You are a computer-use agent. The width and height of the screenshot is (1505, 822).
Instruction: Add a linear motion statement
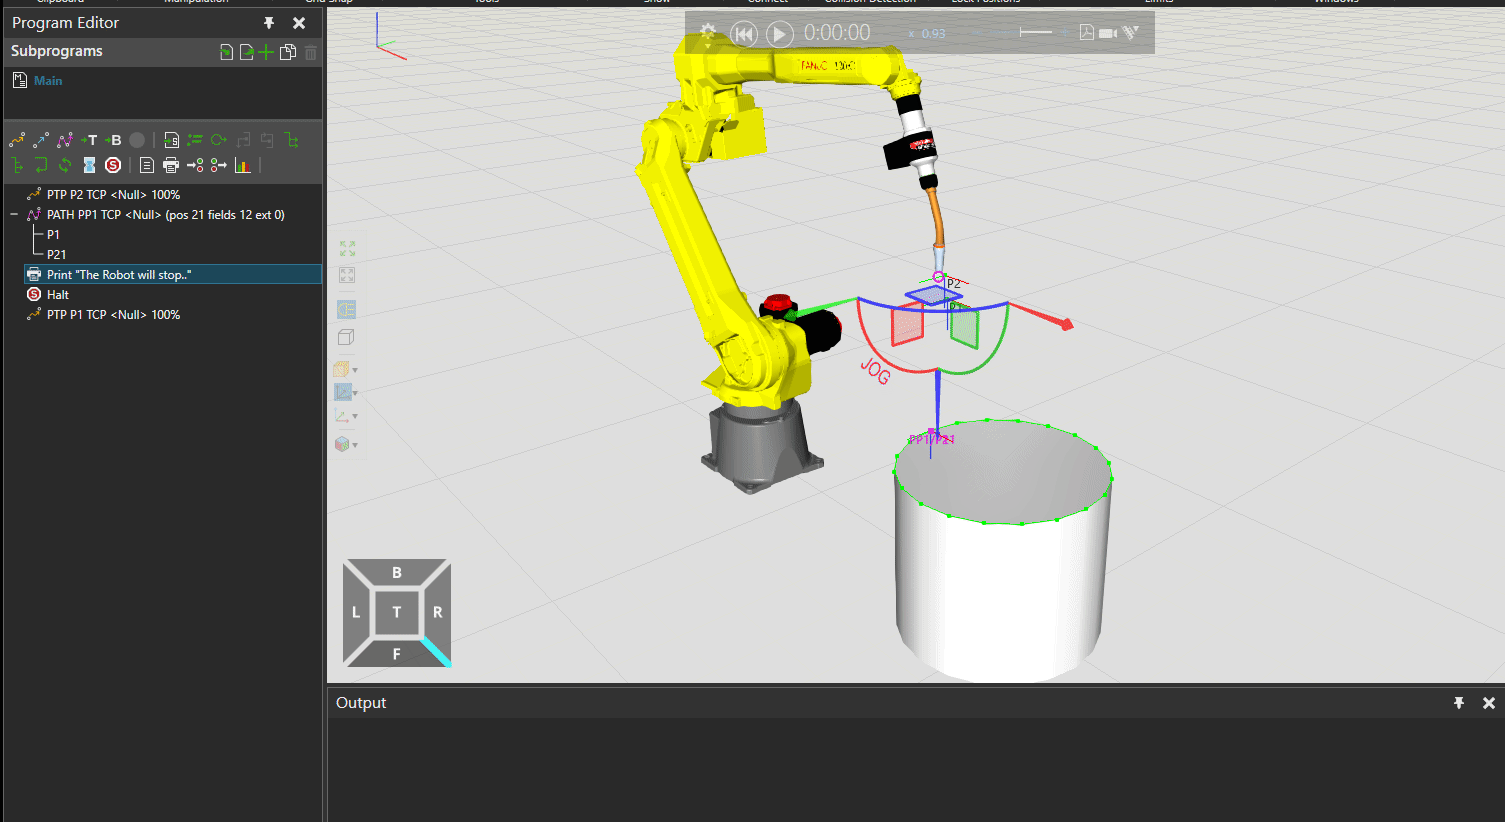pos(41,140)
